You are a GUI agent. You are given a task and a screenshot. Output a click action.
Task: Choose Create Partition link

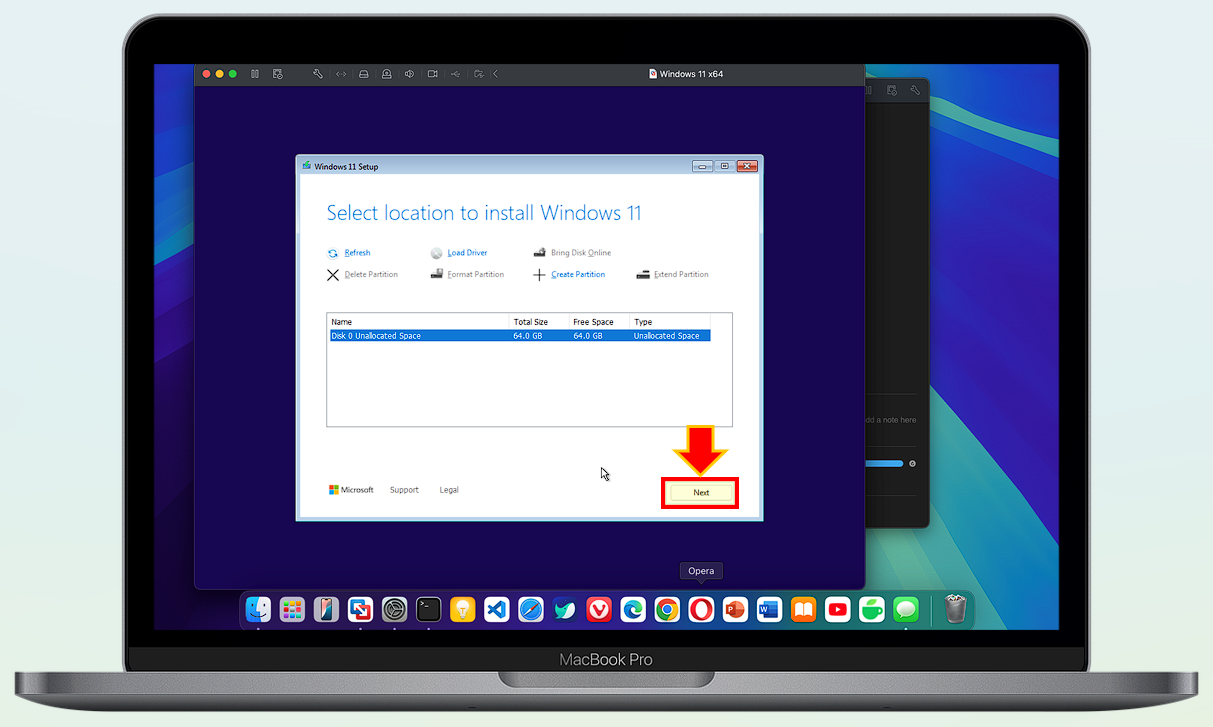coord(578,274)
